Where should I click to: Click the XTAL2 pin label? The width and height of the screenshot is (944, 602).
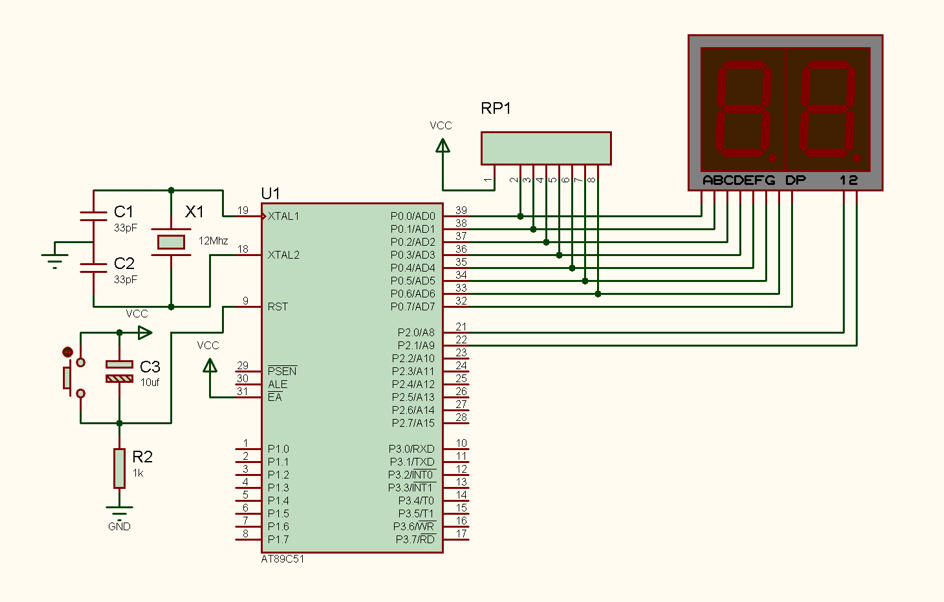(283, 255)
